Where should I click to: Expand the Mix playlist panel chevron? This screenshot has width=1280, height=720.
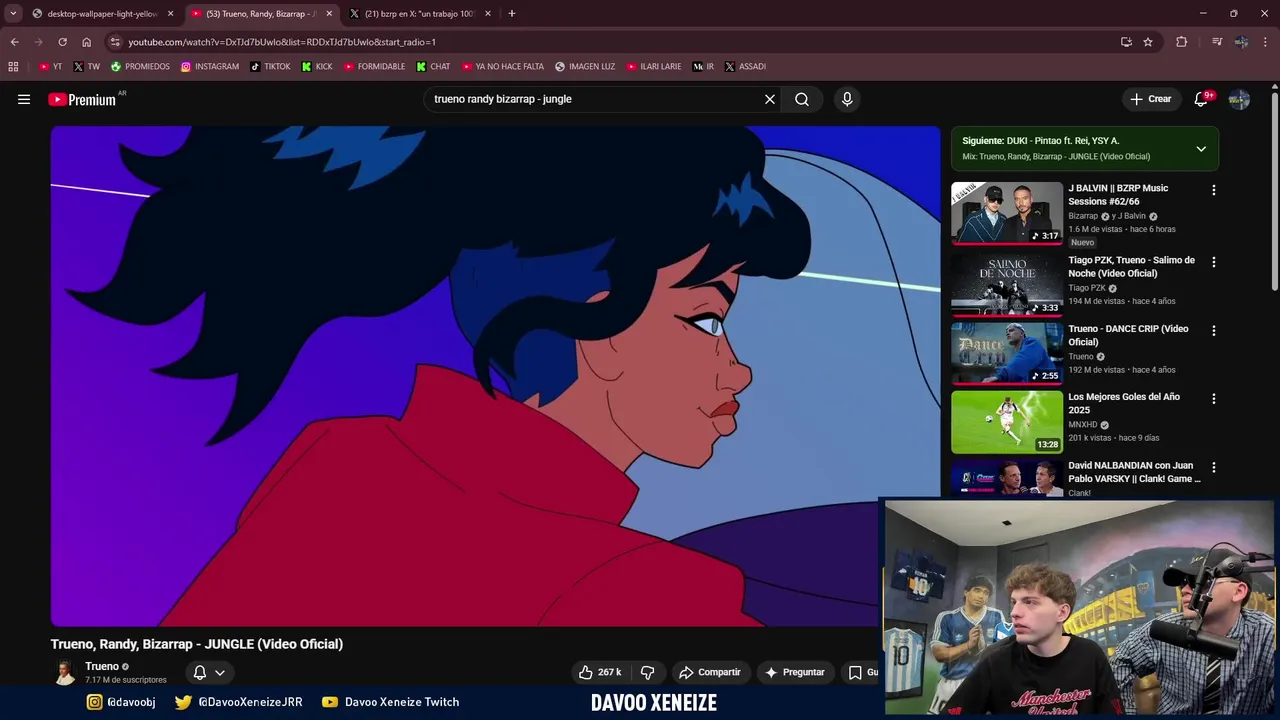tap(1201, 149)
